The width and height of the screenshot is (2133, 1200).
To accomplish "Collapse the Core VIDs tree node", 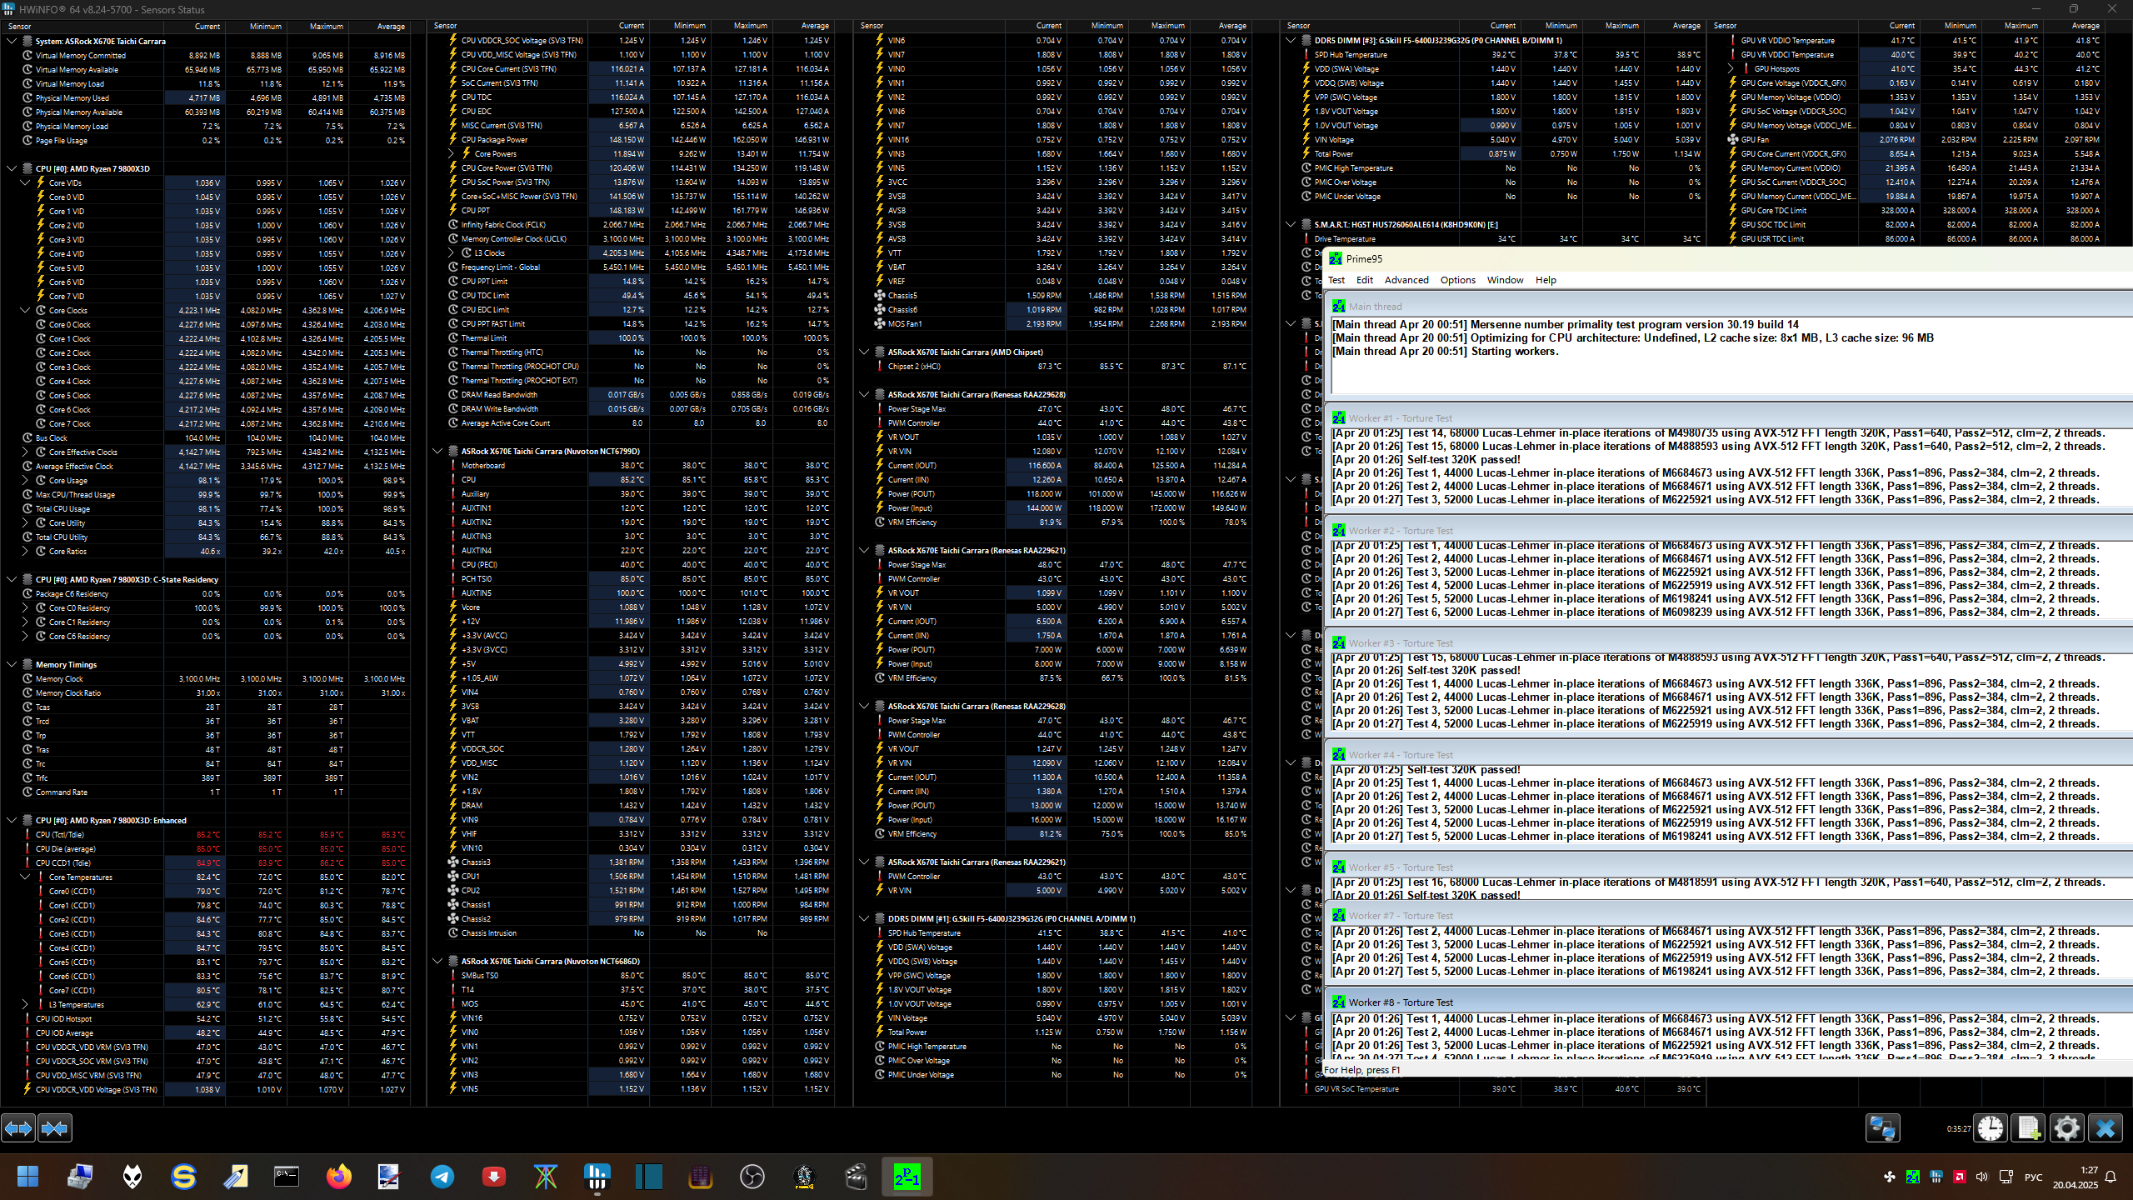I will [25, 183].
